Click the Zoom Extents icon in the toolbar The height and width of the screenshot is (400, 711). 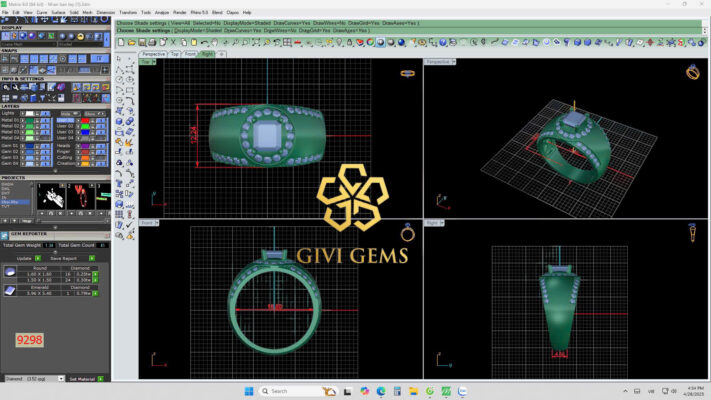coord(256,42)
